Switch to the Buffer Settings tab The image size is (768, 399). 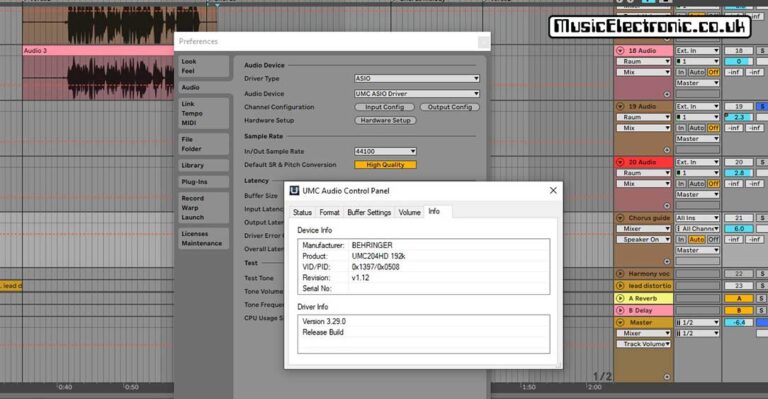[369, 212]
